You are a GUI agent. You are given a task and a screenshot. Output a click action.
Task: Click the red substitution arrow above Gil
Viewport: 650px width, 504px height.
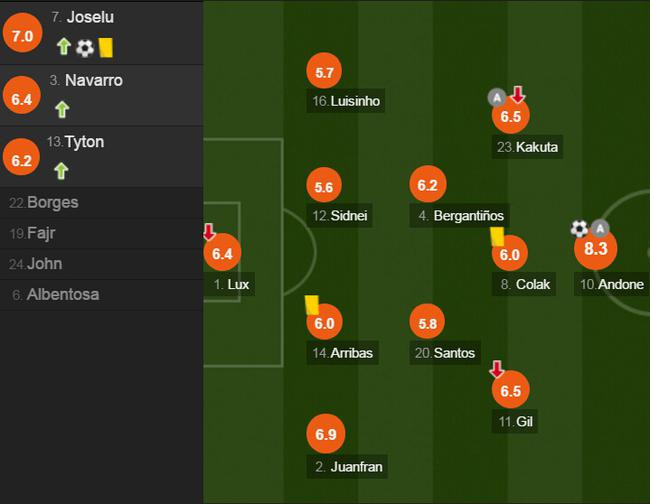[497, 369]
